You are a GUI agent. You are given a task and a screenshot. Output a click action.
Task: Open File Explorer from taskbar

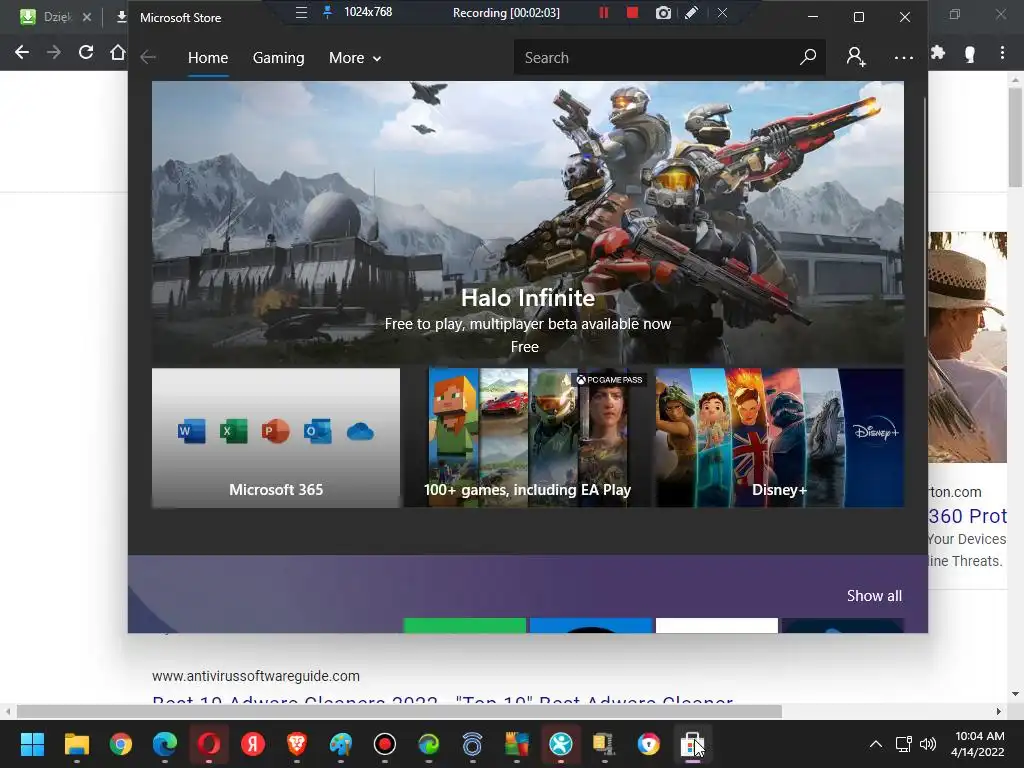pos(76,744)
